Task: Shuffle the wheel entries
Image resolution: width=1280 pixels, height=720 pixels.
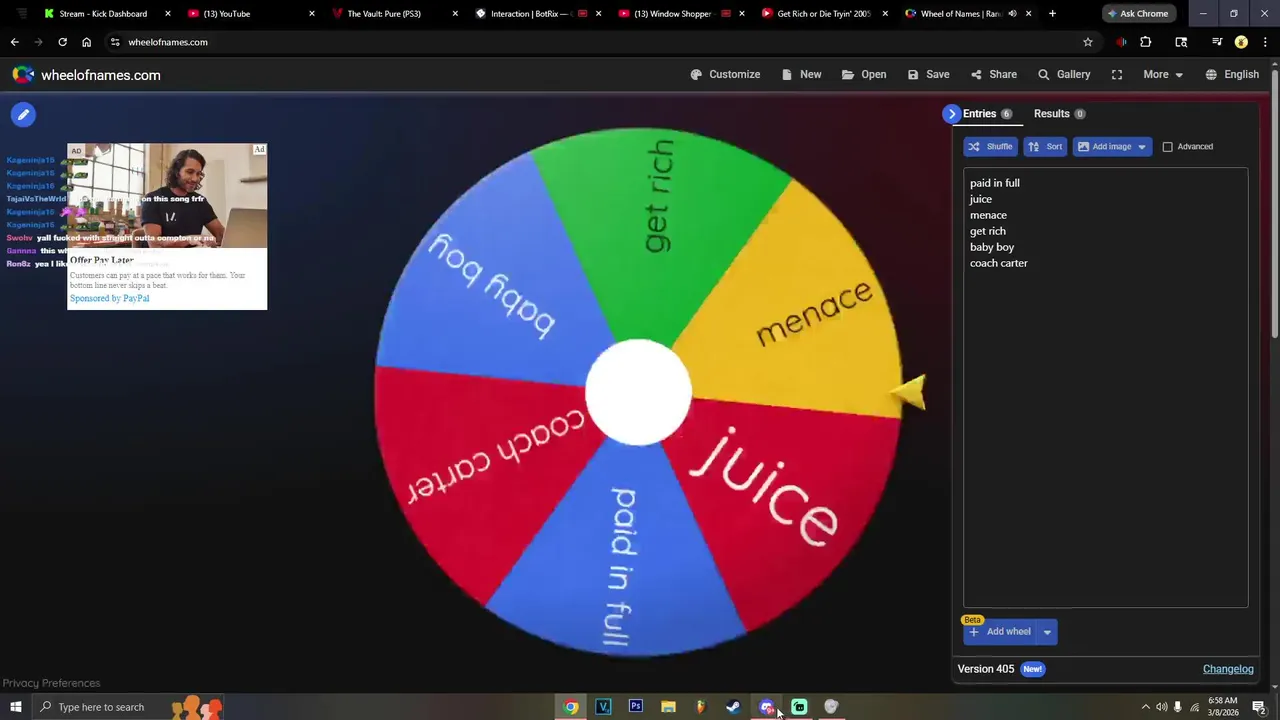Action: tap(990, 147)
